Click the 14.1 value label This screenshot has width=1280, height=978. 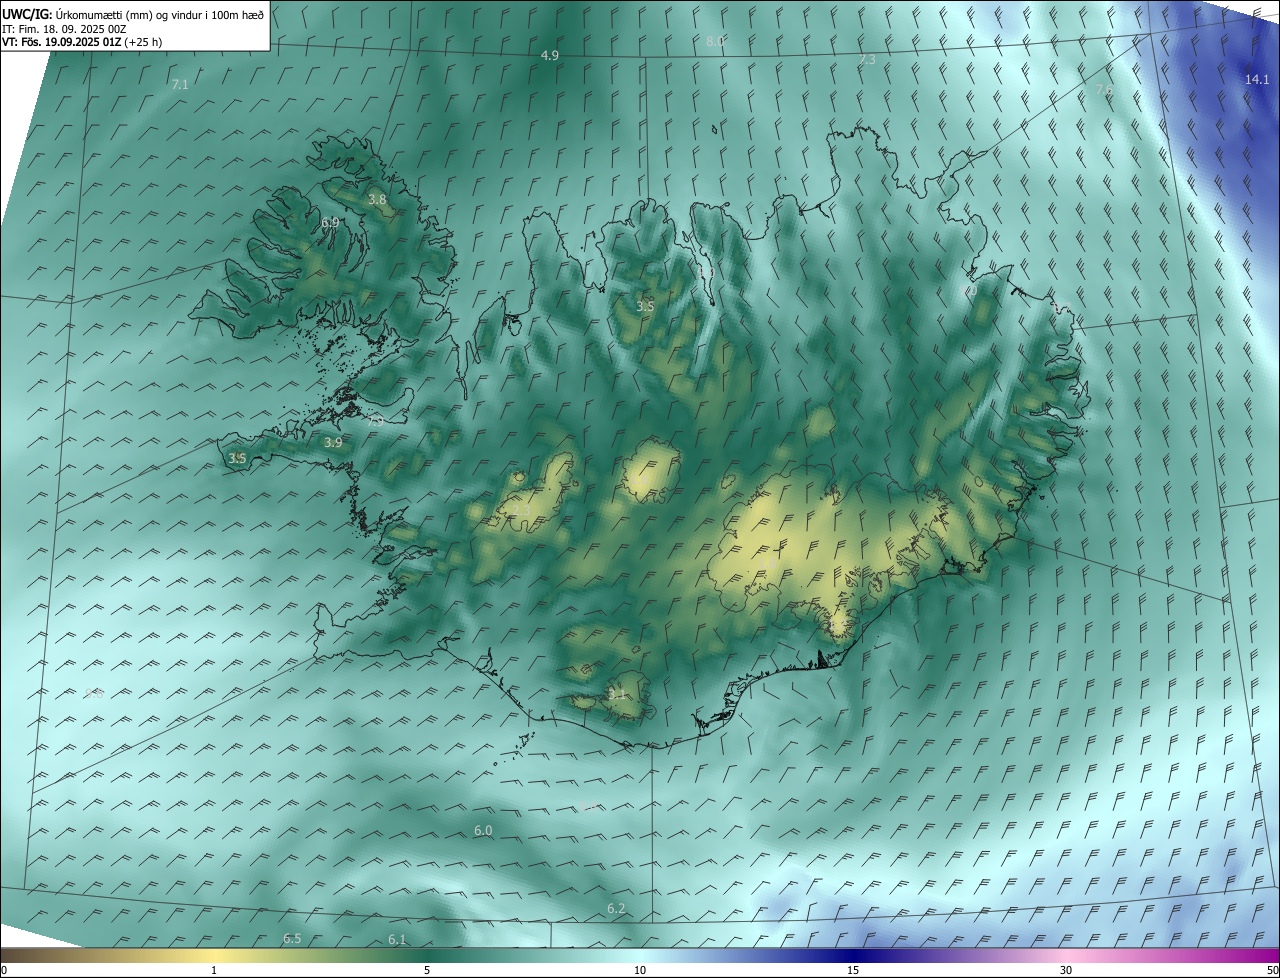click(x=1257, y=79)
